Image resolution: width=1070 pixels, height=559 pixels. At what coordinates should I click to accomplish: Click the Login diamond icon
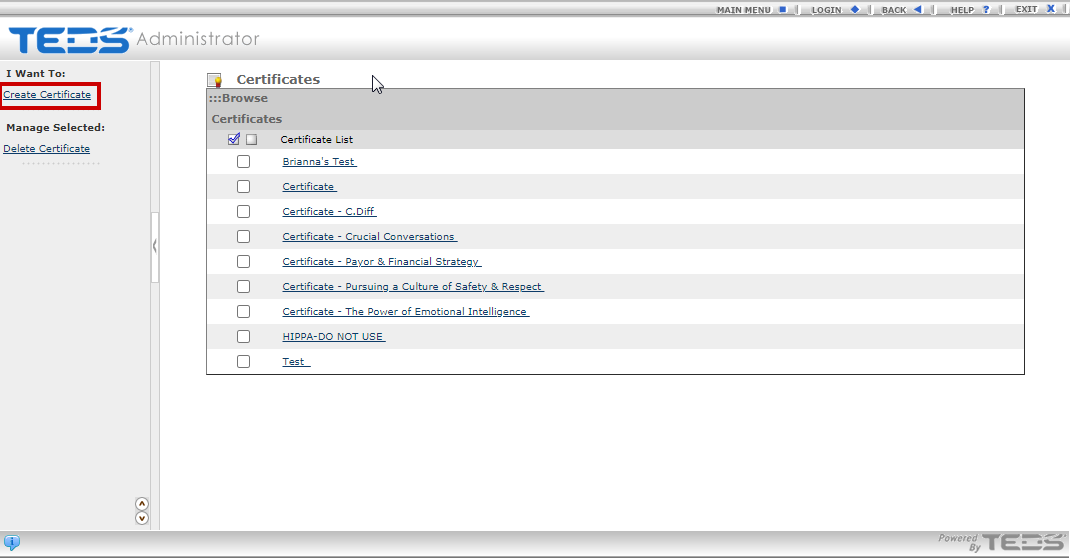(x=855, y=9)
